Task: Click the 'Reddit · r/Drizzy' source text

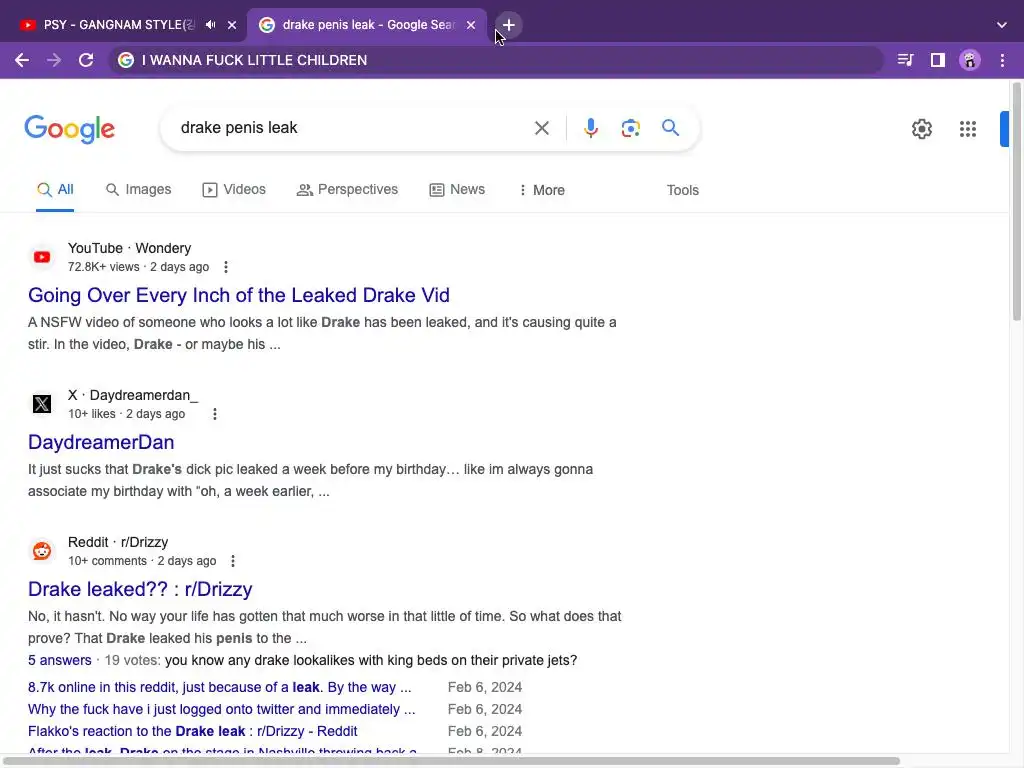Action: 118,542
